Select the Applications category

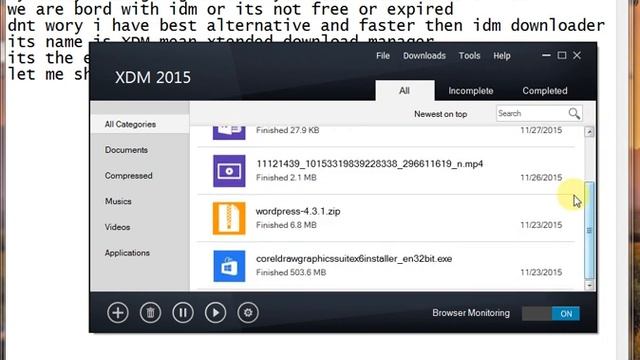click(127, 253)
